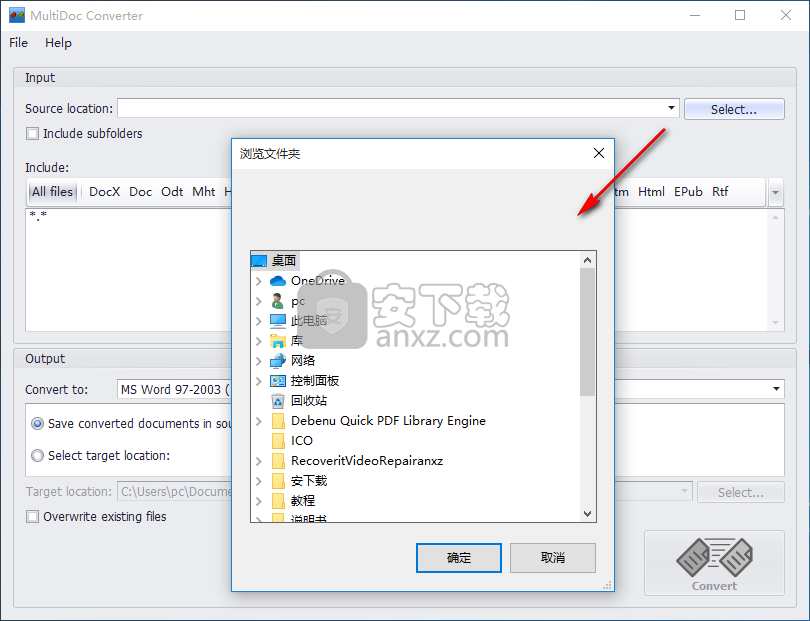Click the 网络 network icon

coord(278,361)
